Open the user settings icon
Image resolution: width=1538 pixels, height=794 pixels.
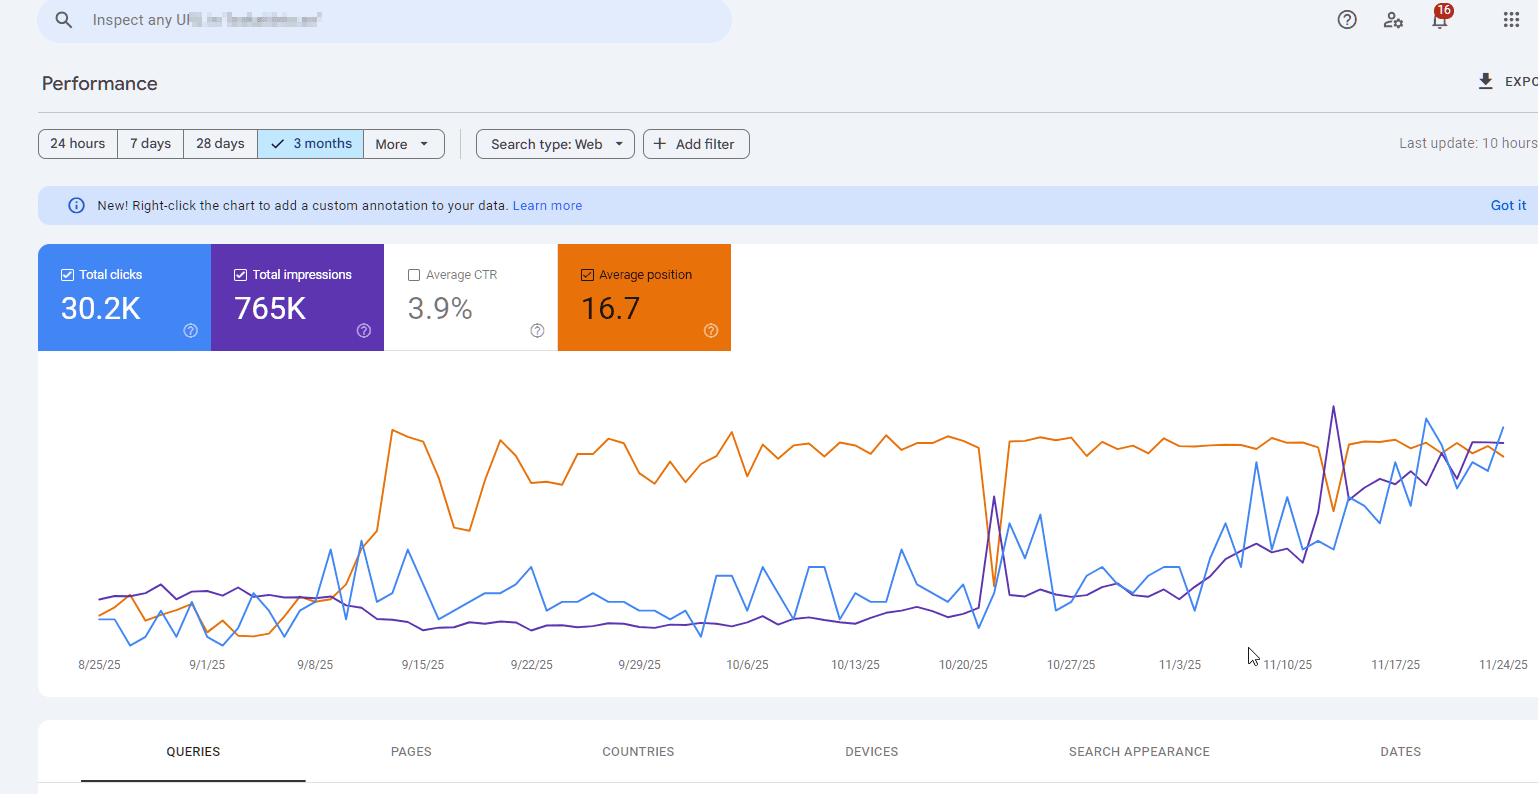(x=1393, y=20)
